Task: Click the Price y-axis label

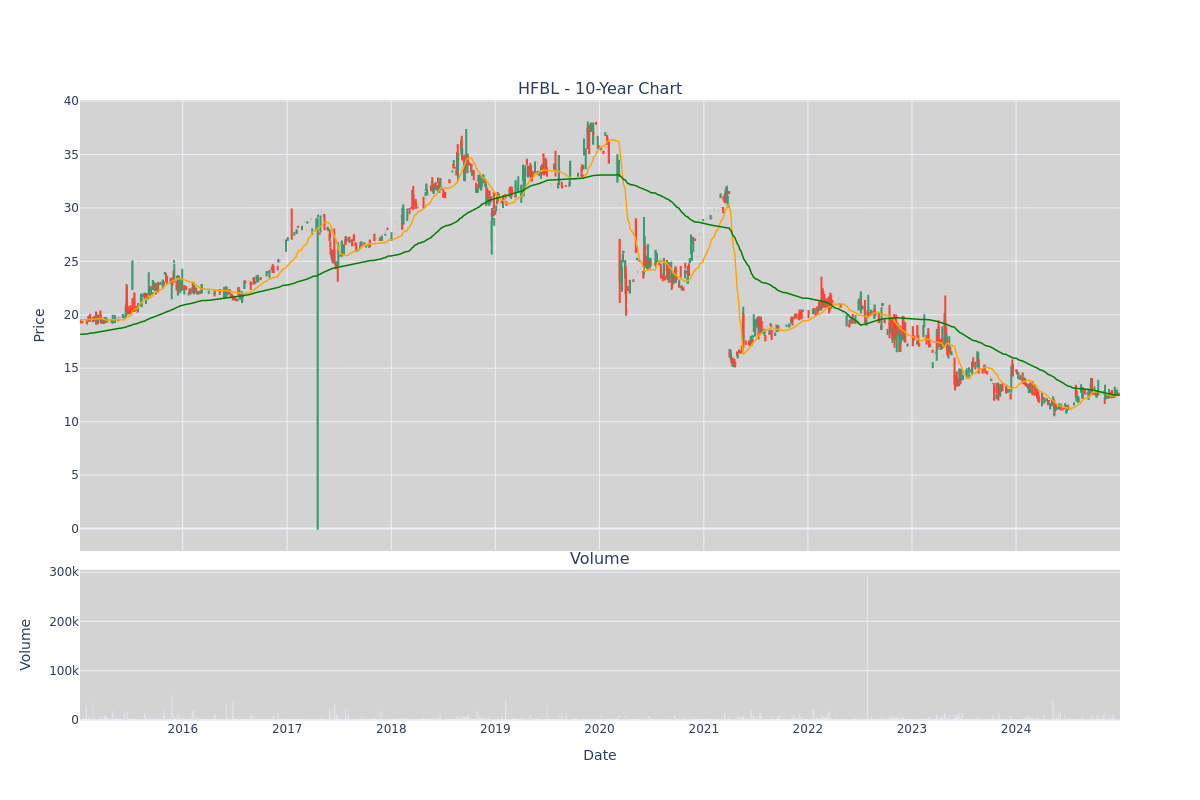Action: 40,325
